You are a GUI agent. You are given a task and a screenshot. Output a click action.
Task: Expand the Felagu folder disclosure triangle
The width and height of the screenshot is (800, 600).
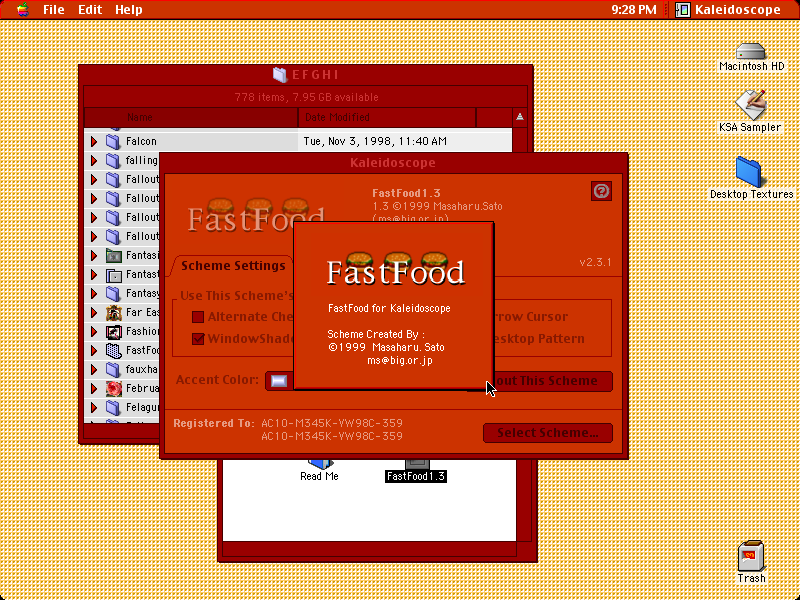tap(94, 408)
